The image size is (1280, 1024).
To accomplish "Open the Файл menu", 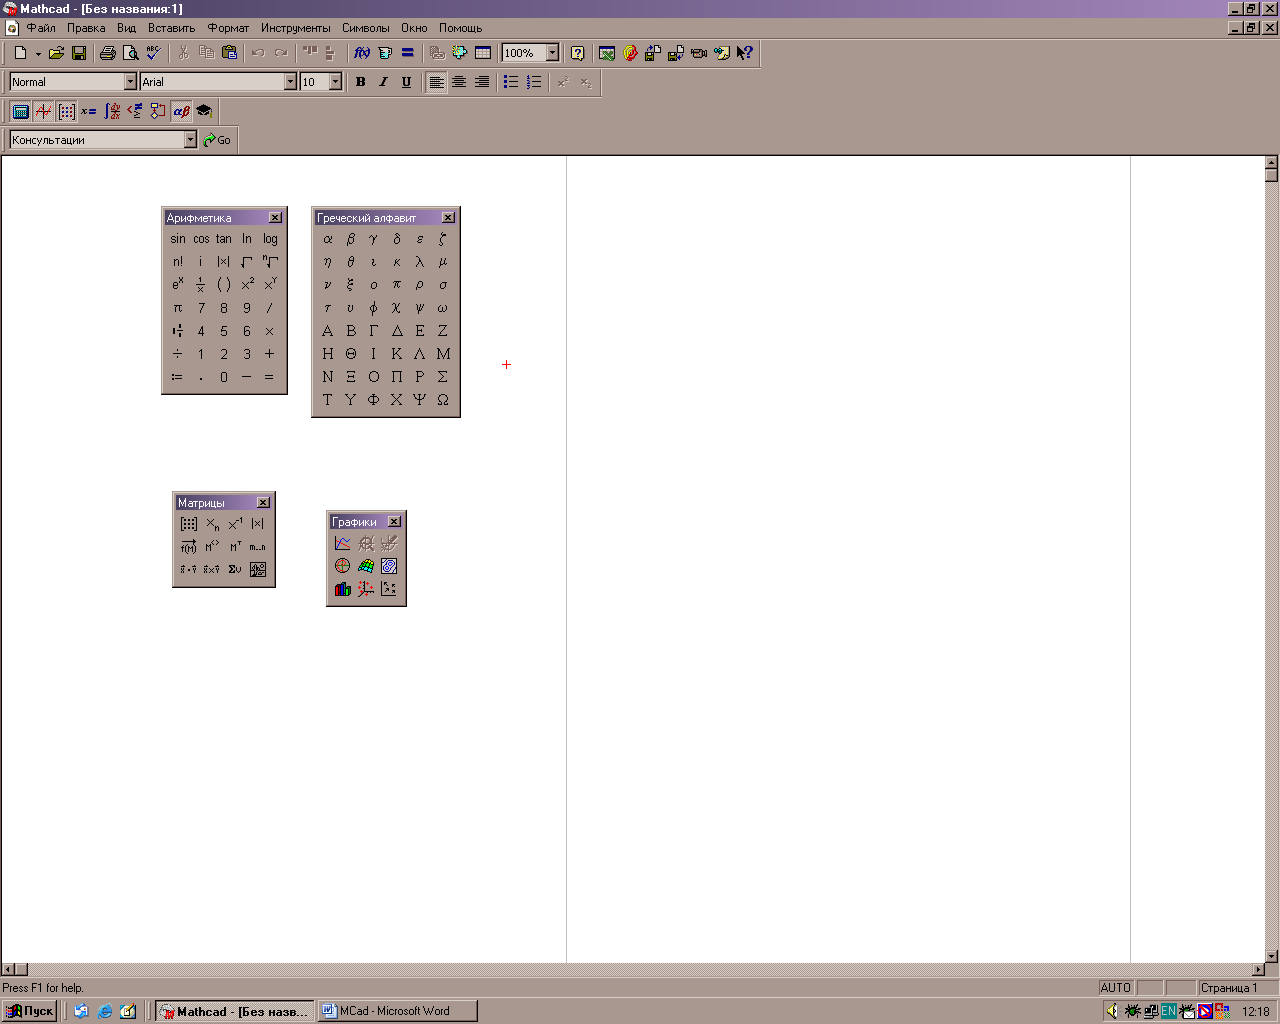I will point(41,28).
